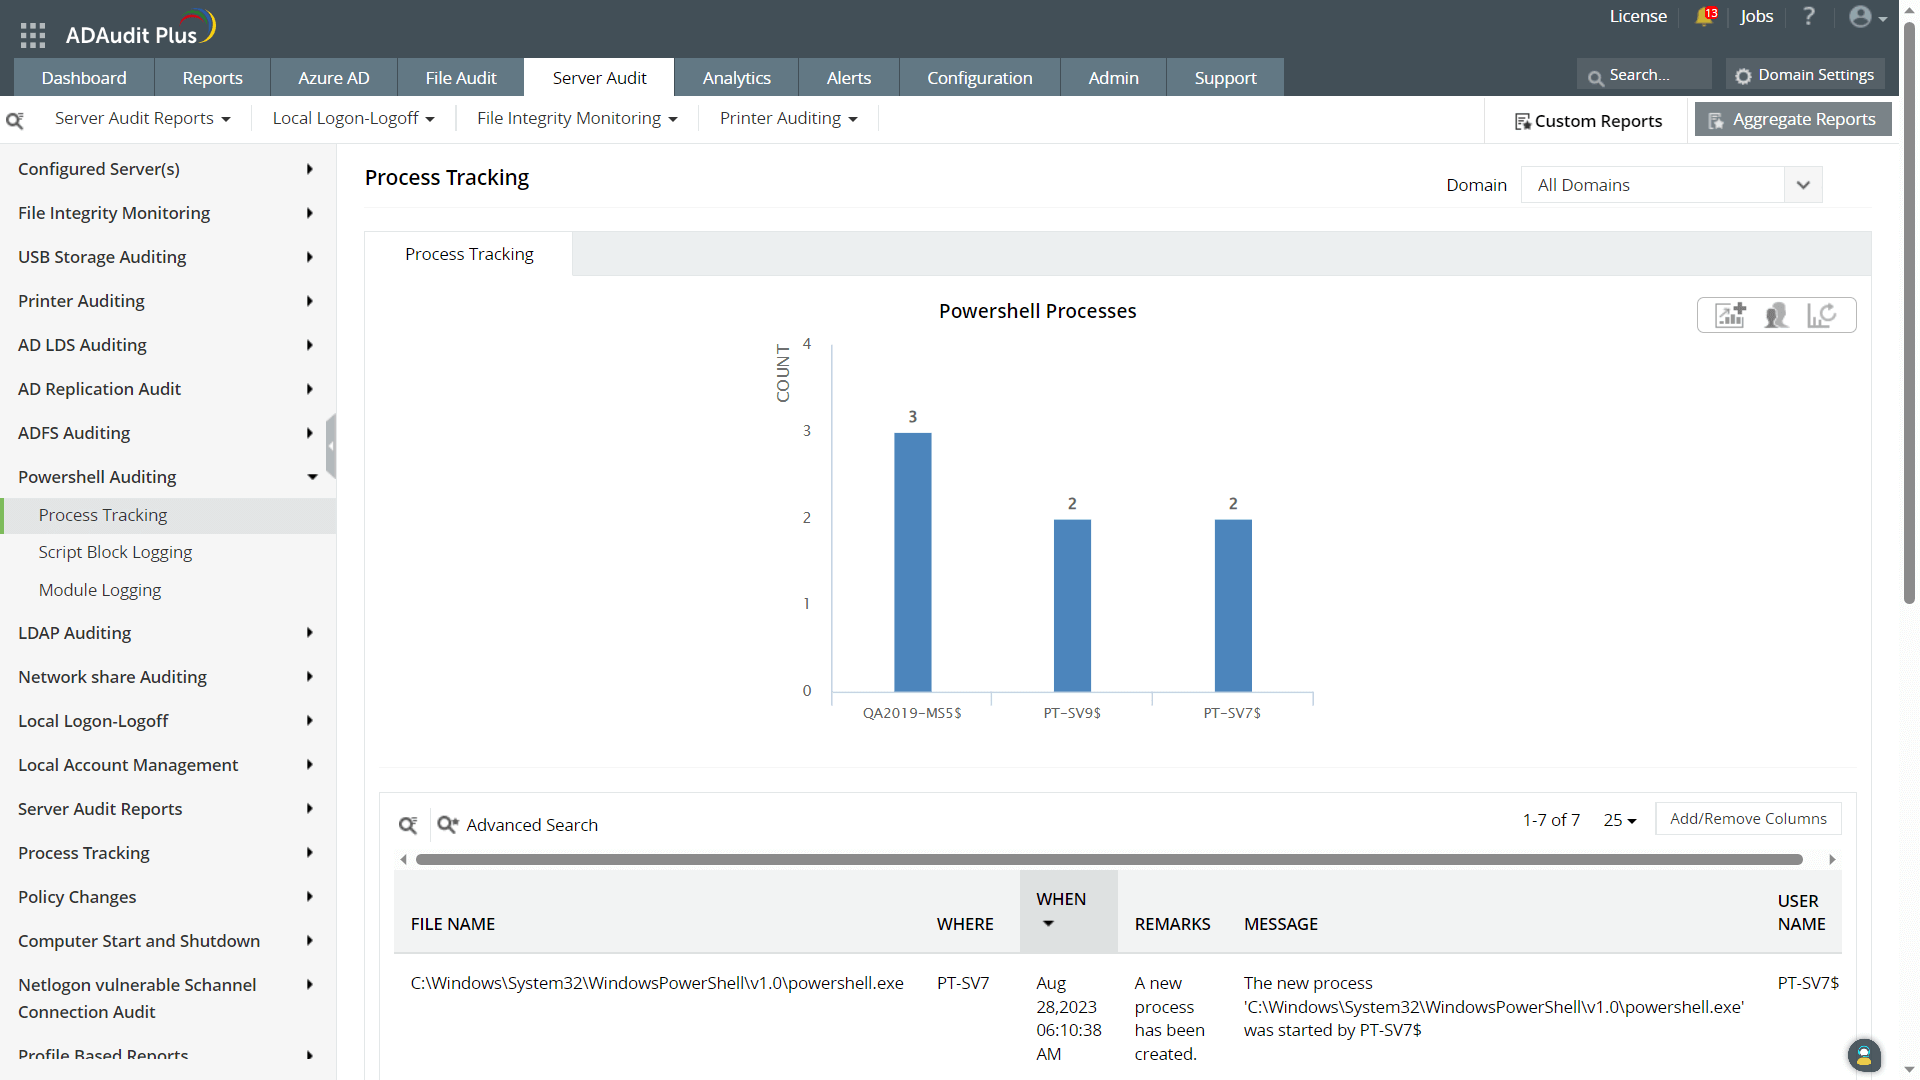Open the notifications bell icon

click(1705, 17)
